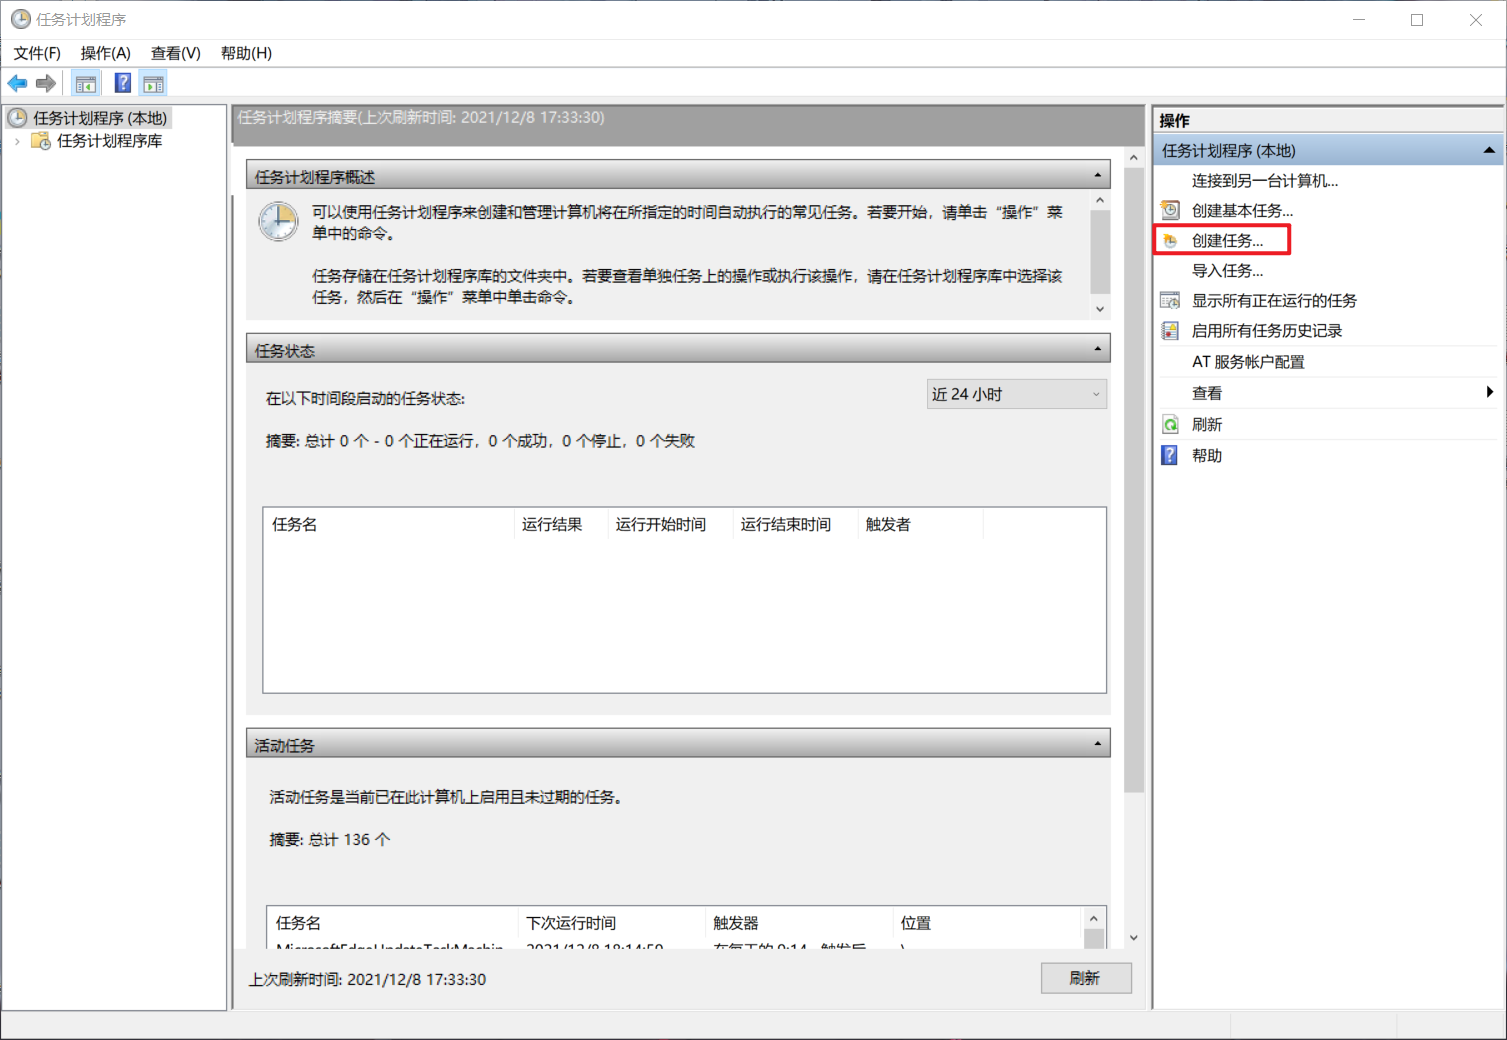
Task: Click the 下次运行时间 column header
Action: tap(611, 923)
